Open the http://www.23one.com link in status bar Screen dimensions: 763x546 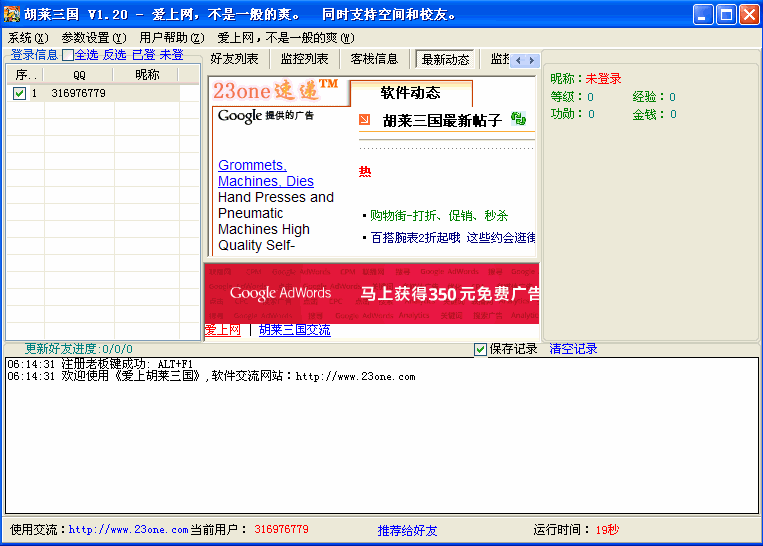click(128, 529)
